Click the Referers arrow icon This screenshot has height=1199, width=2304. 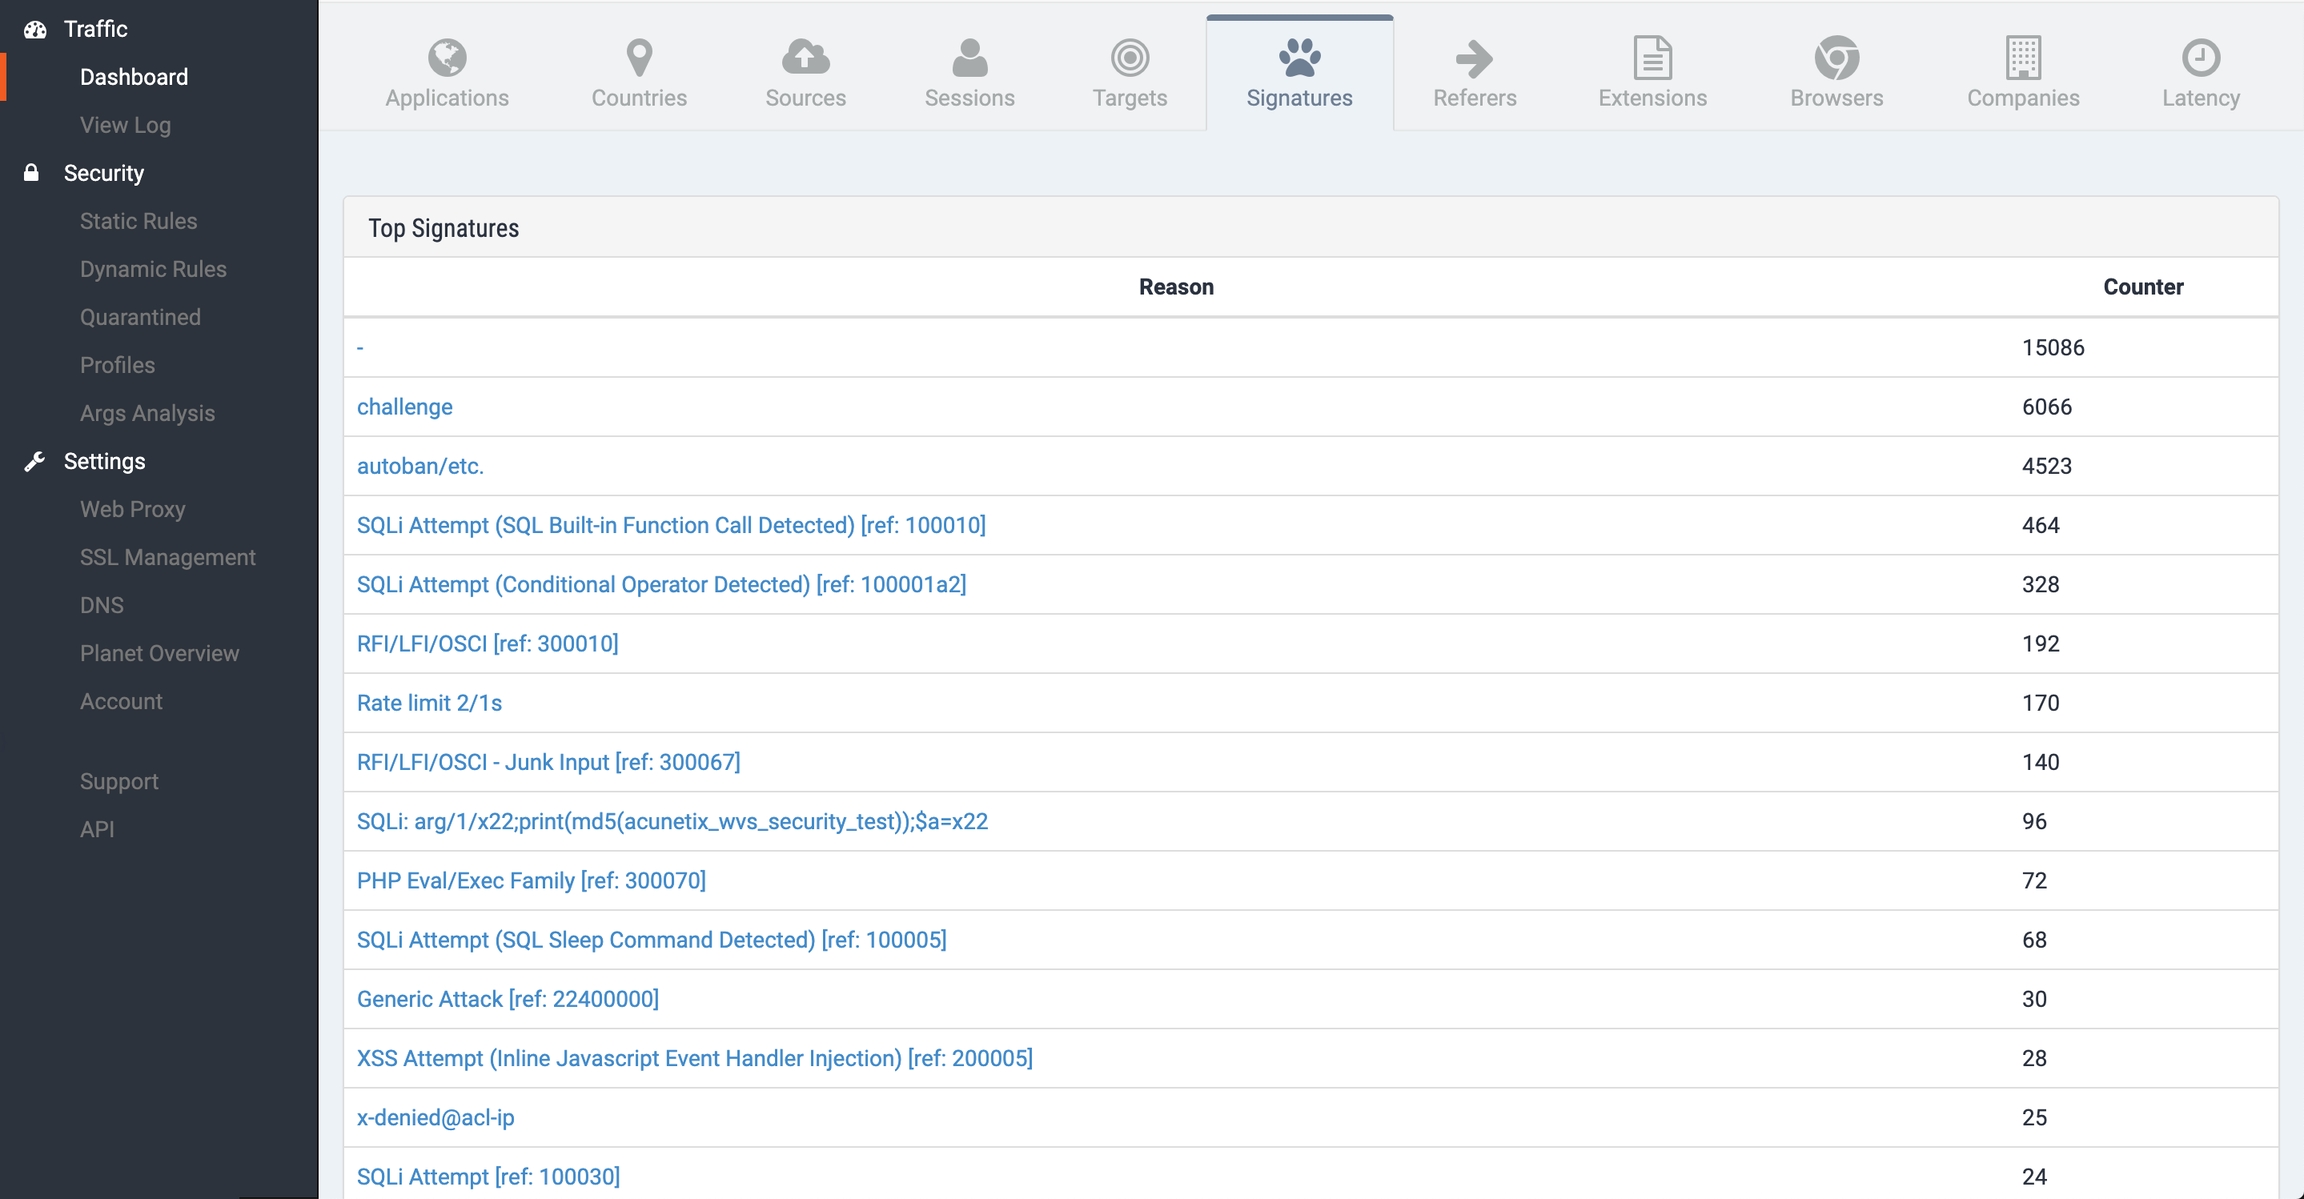[x=1474, y=57]
